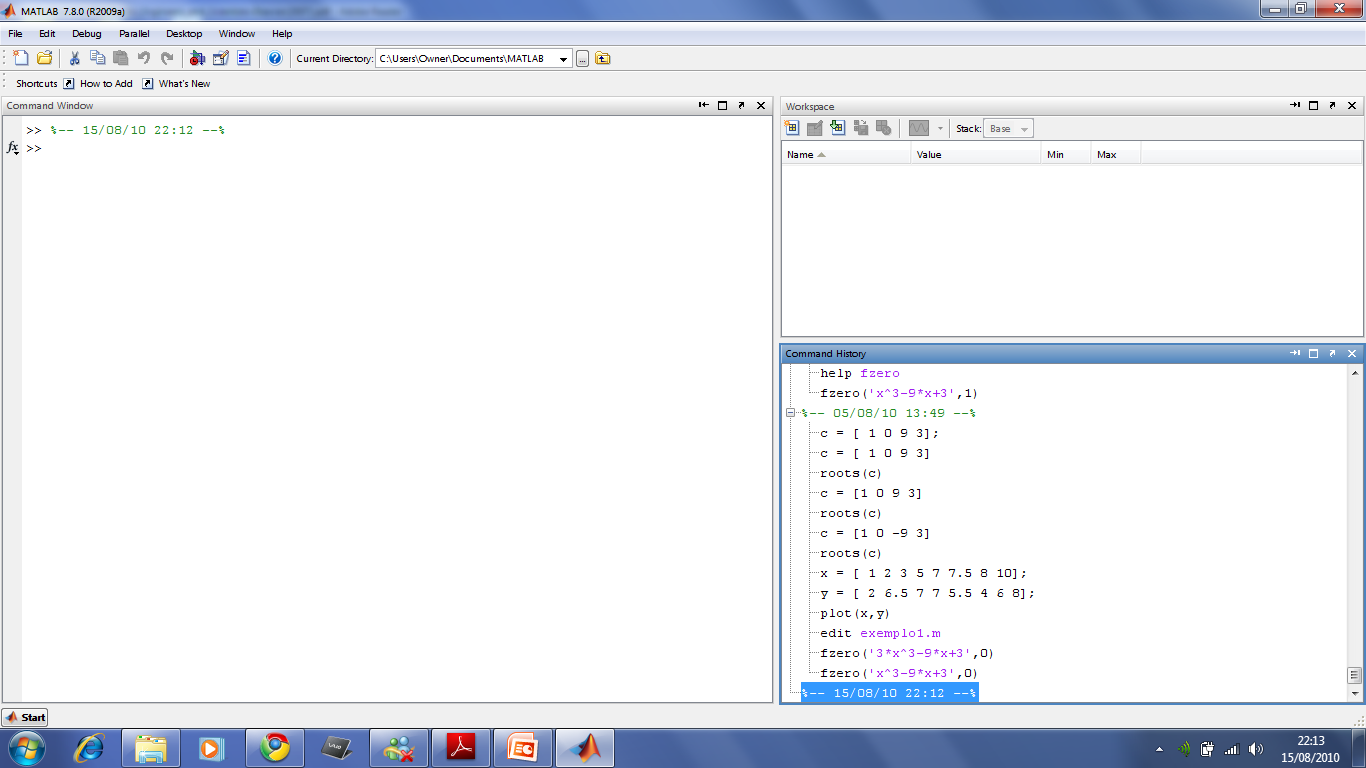Click Delete variable icon in Workspace
The height and width of the screenshot is (768, 1366).
pyautogui.click(x=884, y=128)
